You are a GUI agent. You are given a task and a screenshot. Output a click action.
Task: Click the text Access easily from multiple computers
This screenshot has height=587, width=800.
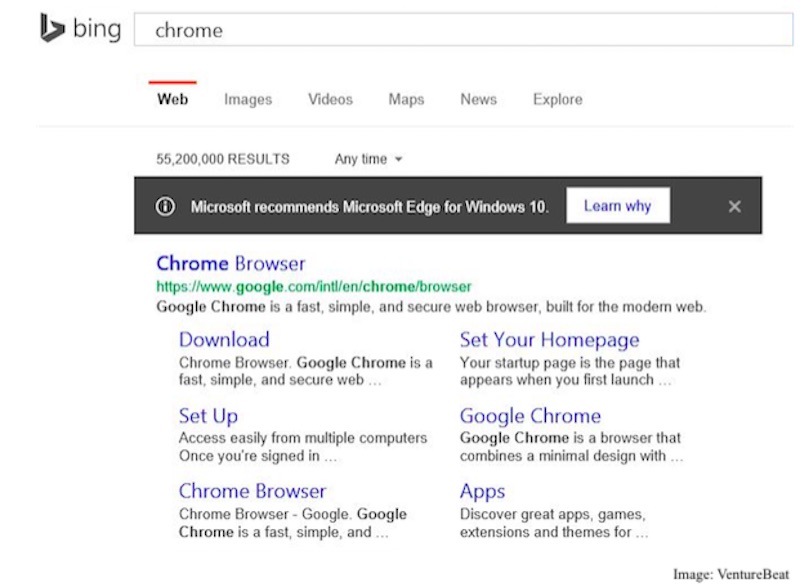click(x=303, y=438)
